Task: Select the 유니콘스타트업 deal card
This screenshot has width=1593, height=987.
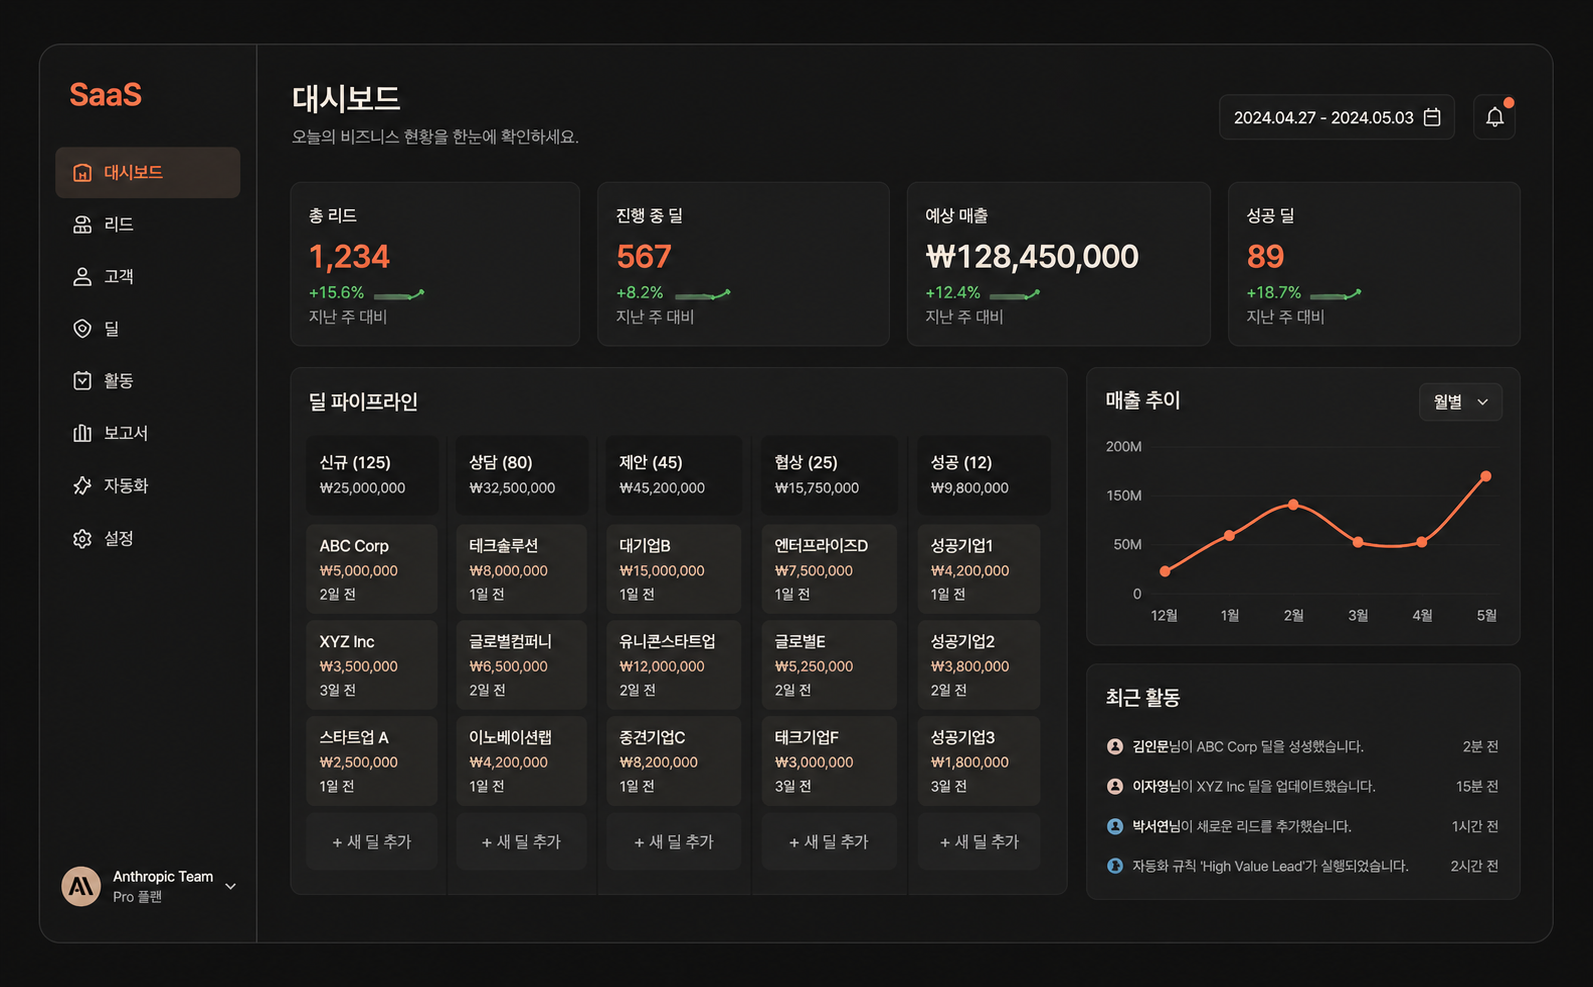Action: coord(673,665)
